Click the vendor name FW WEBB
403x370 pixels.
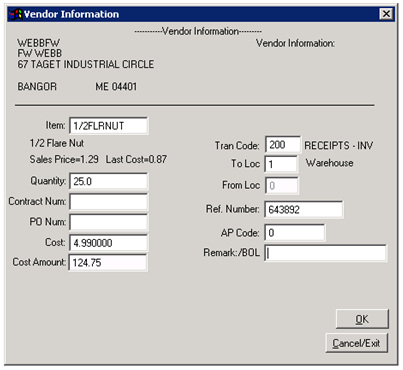coord(40,53)
